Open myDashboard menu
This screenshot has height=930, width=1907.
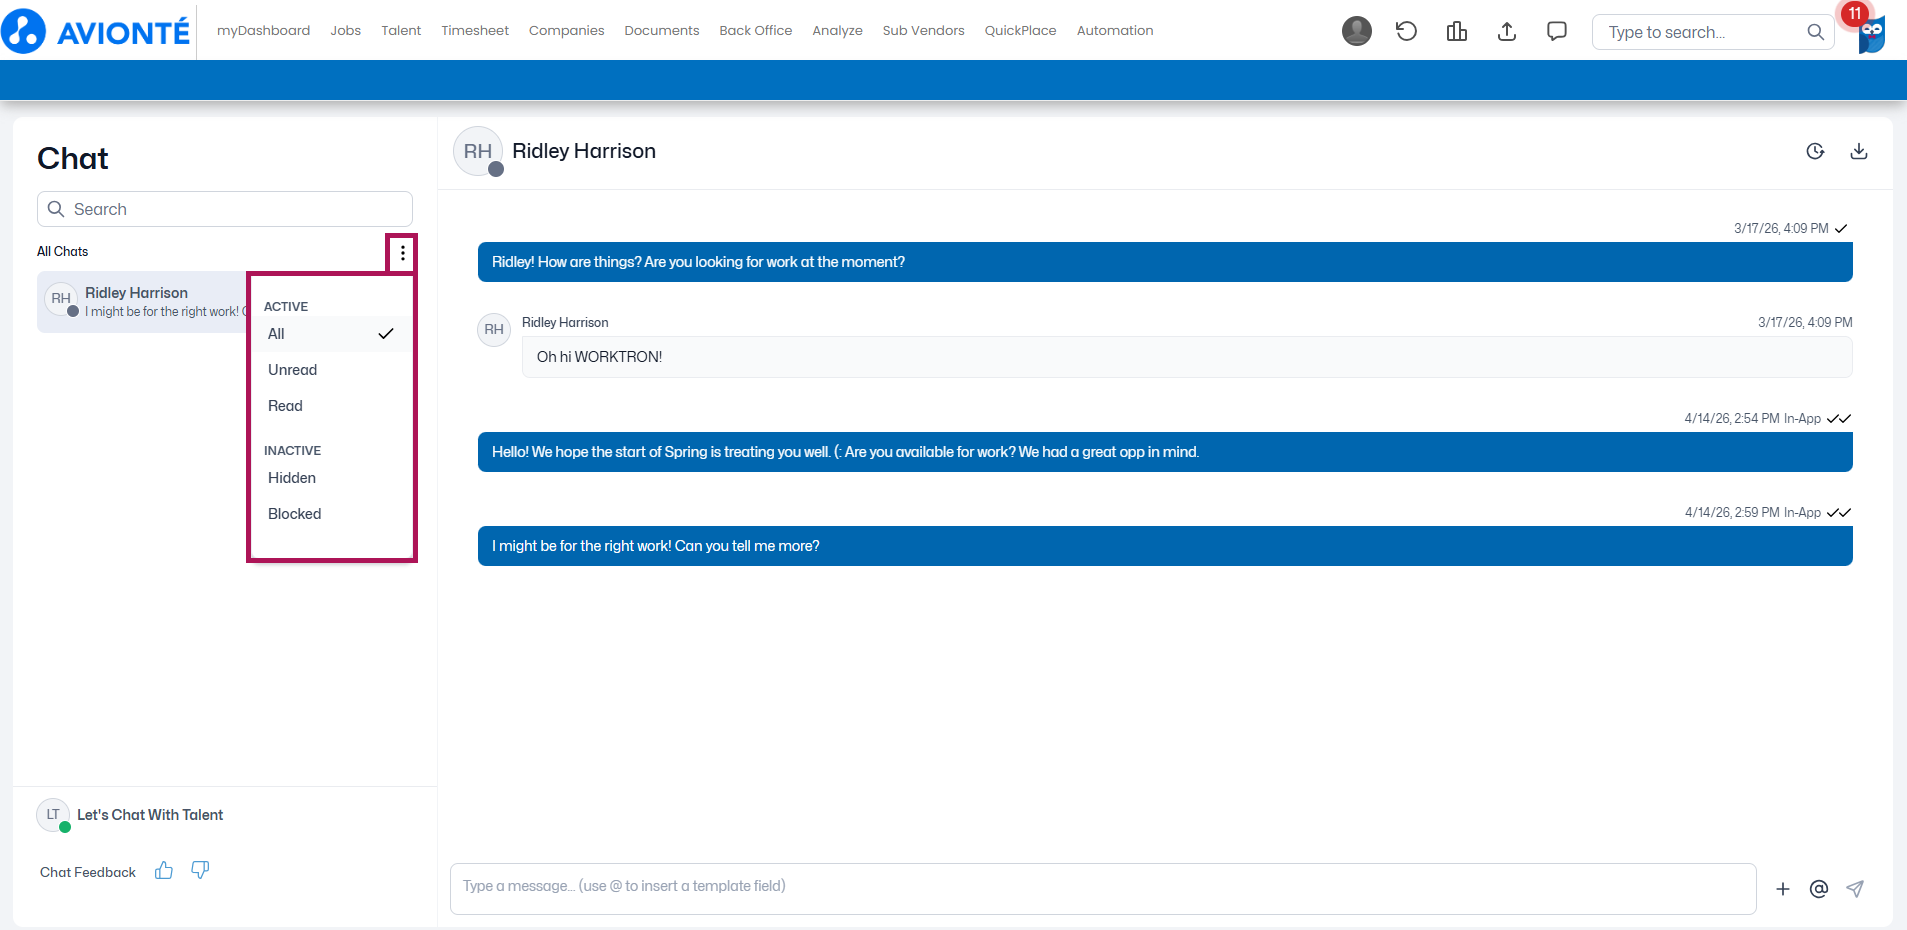(263, 31)
